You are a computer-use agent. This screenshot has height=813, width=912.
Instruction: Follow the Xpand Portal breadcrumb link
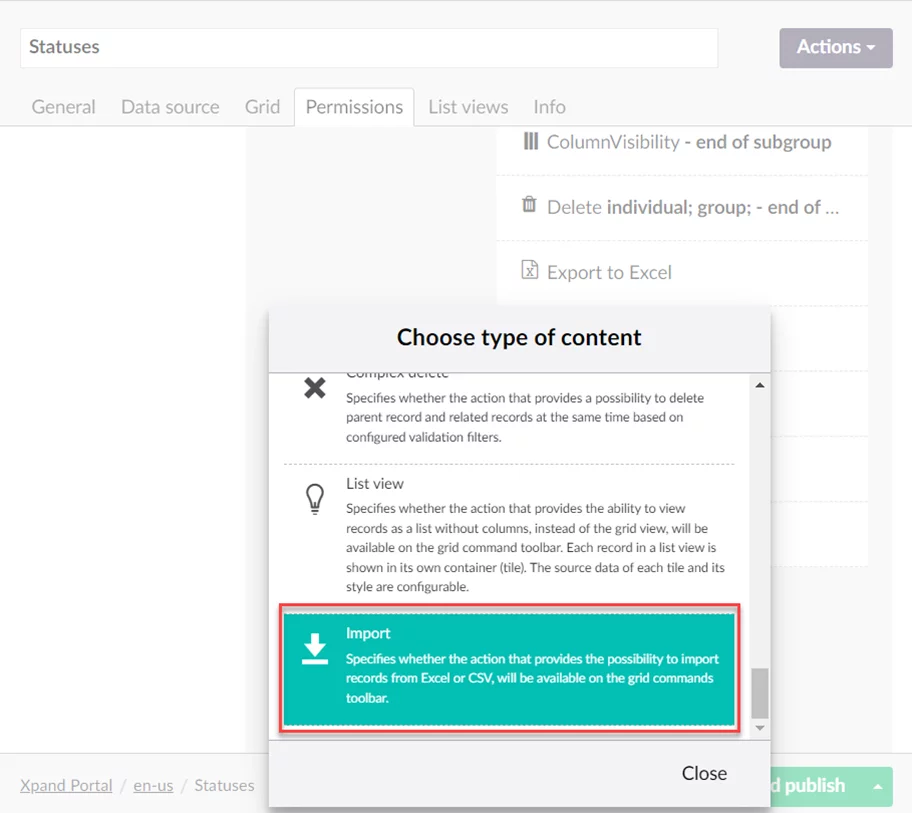[66, 786]
